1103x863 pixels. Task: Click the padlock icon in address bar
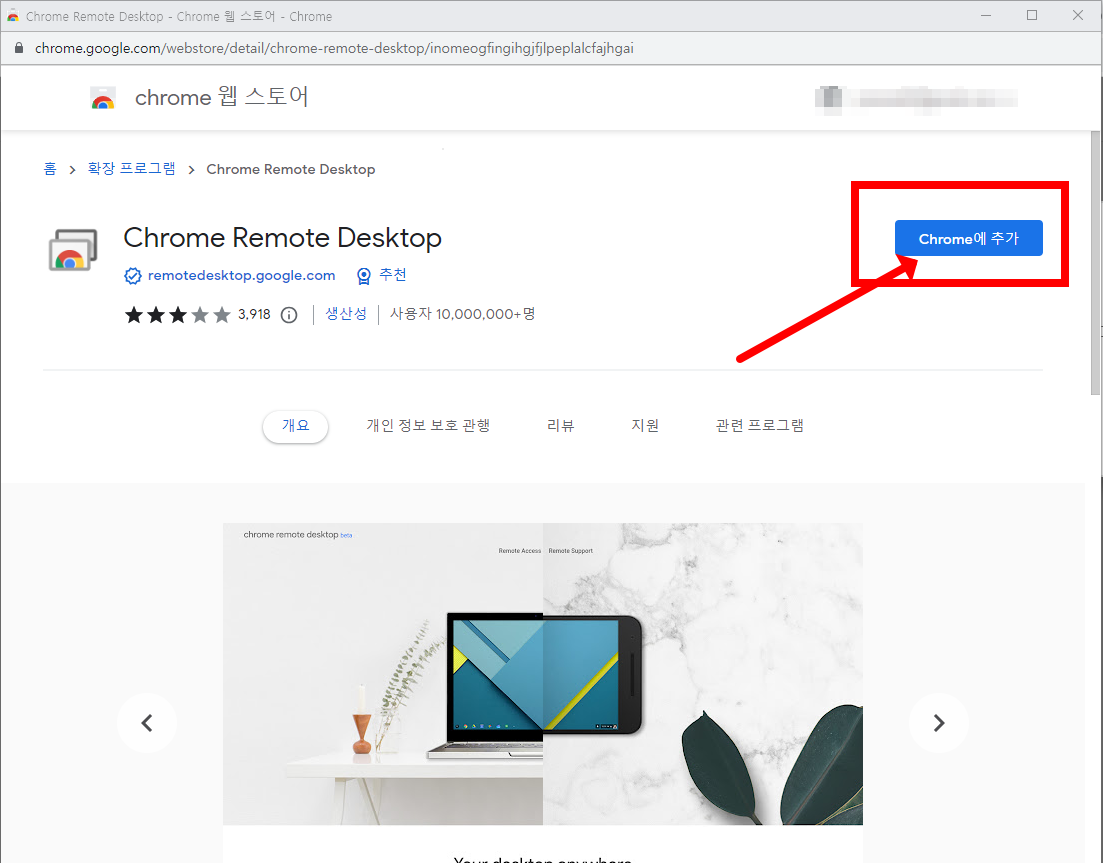tap(18, 47)
